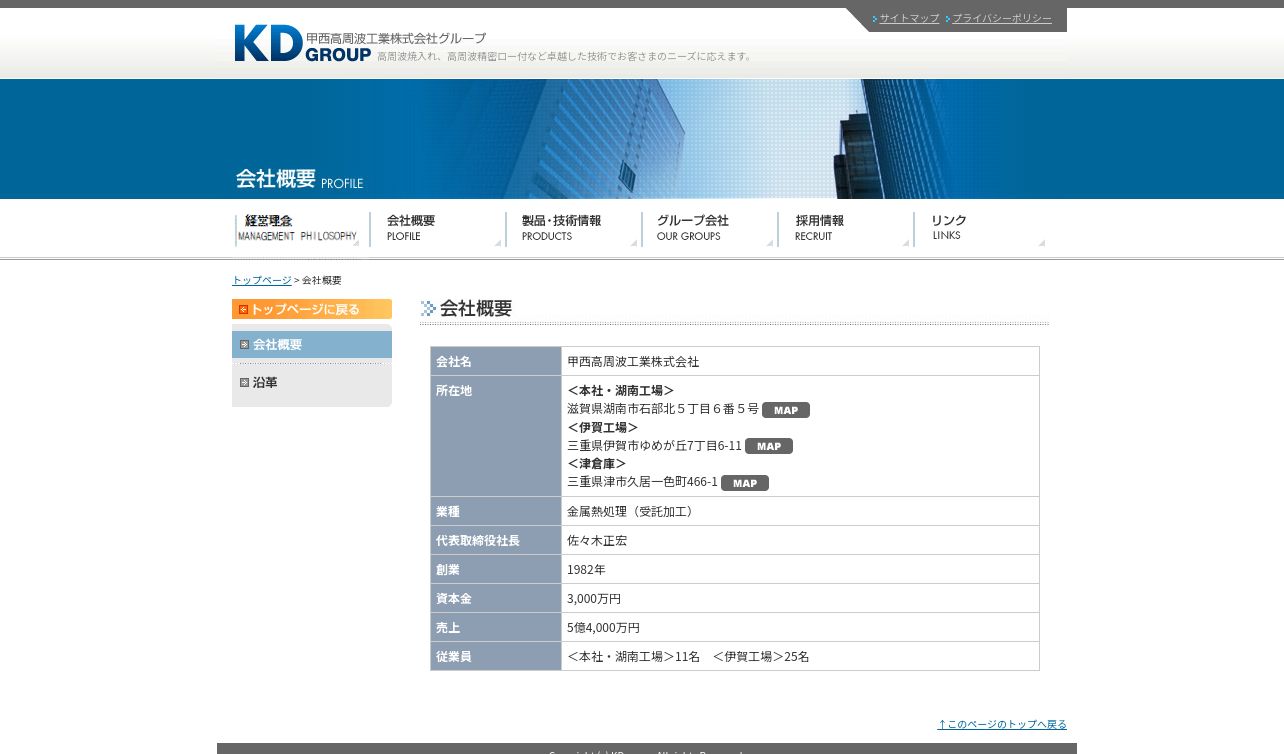This screenshot has height=754, width=1284.
Task: Click the 甲西高周波工業株式会社グループ header text
Action: point(396,38)
